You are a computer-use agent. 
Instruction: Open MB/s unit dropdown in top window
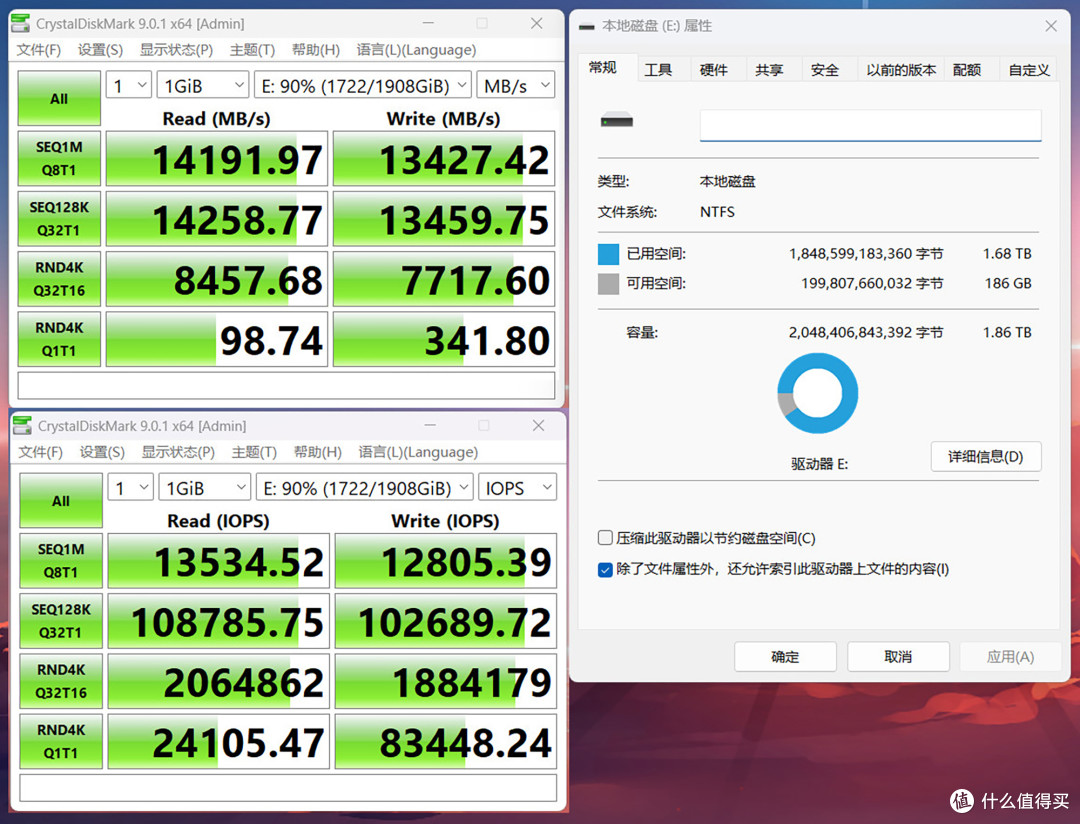point(516,85)
